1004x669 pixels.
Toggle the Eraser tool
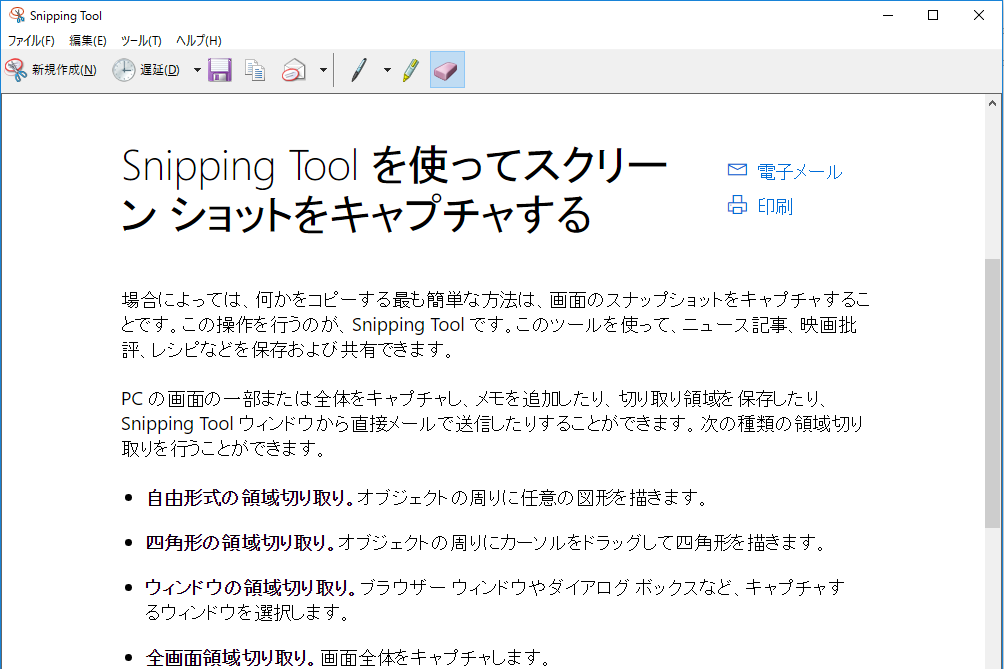point(447,70)
